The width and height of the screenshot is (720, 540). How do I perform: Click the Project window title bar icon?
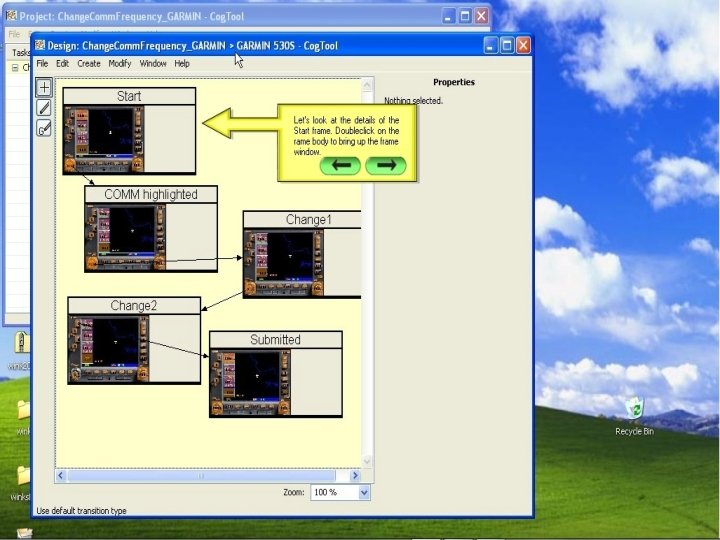click(11, 16)
